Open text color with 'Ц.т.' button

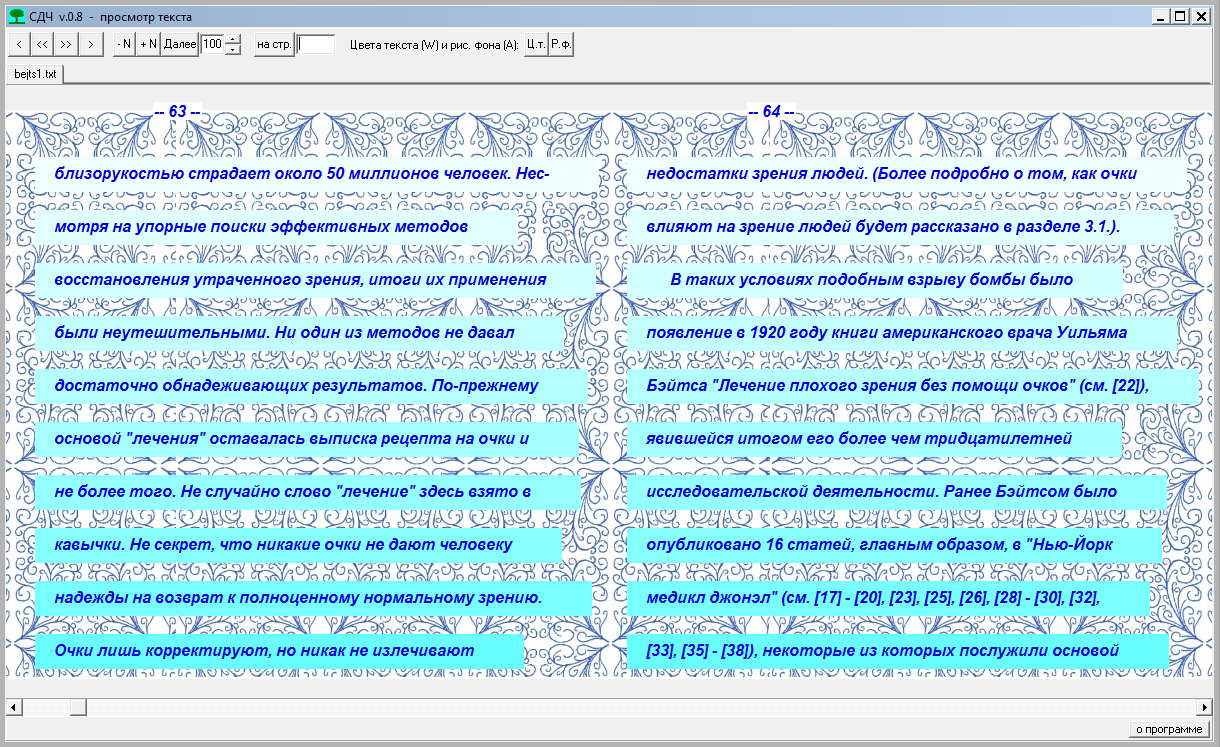coord(536,44)
